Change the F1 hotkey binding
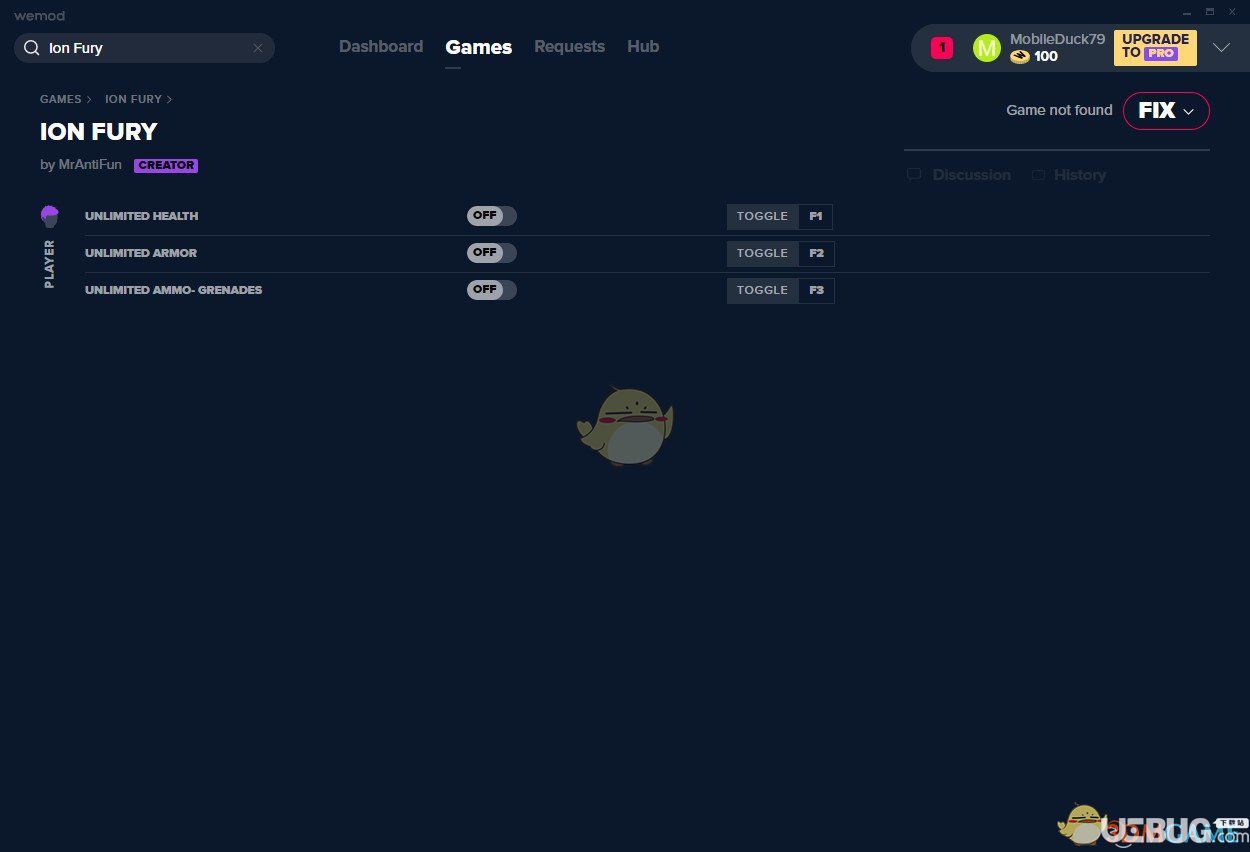 coord(816,217)
